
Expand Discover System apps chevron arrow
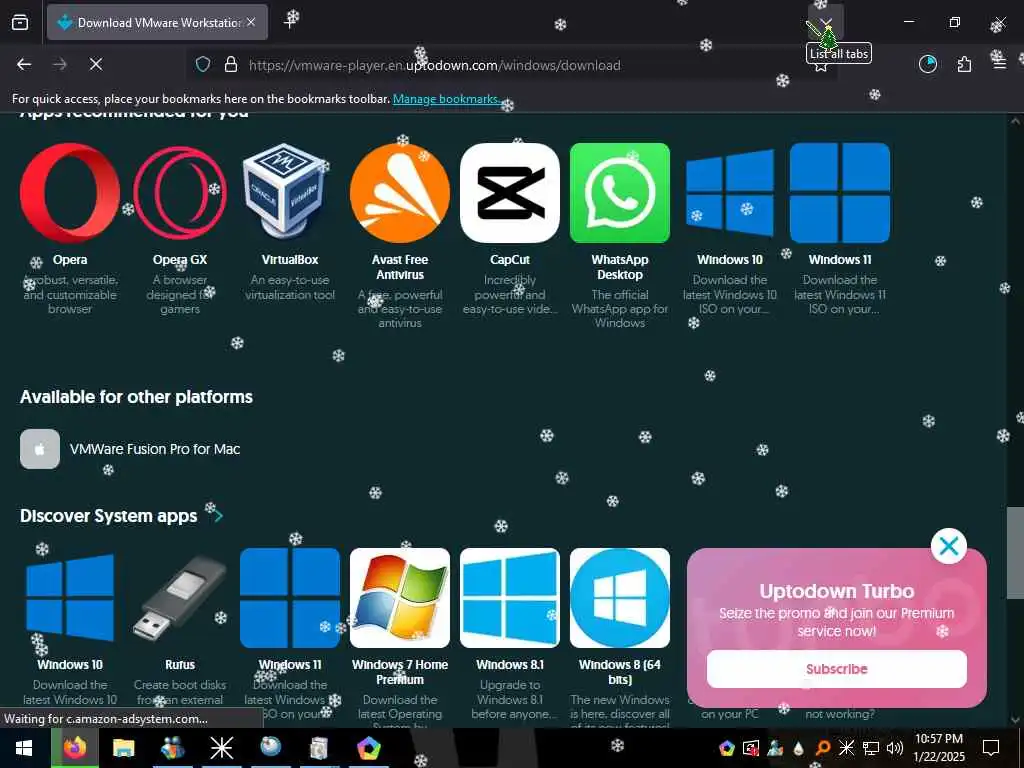pyautogui.click(x=218, y=516)
